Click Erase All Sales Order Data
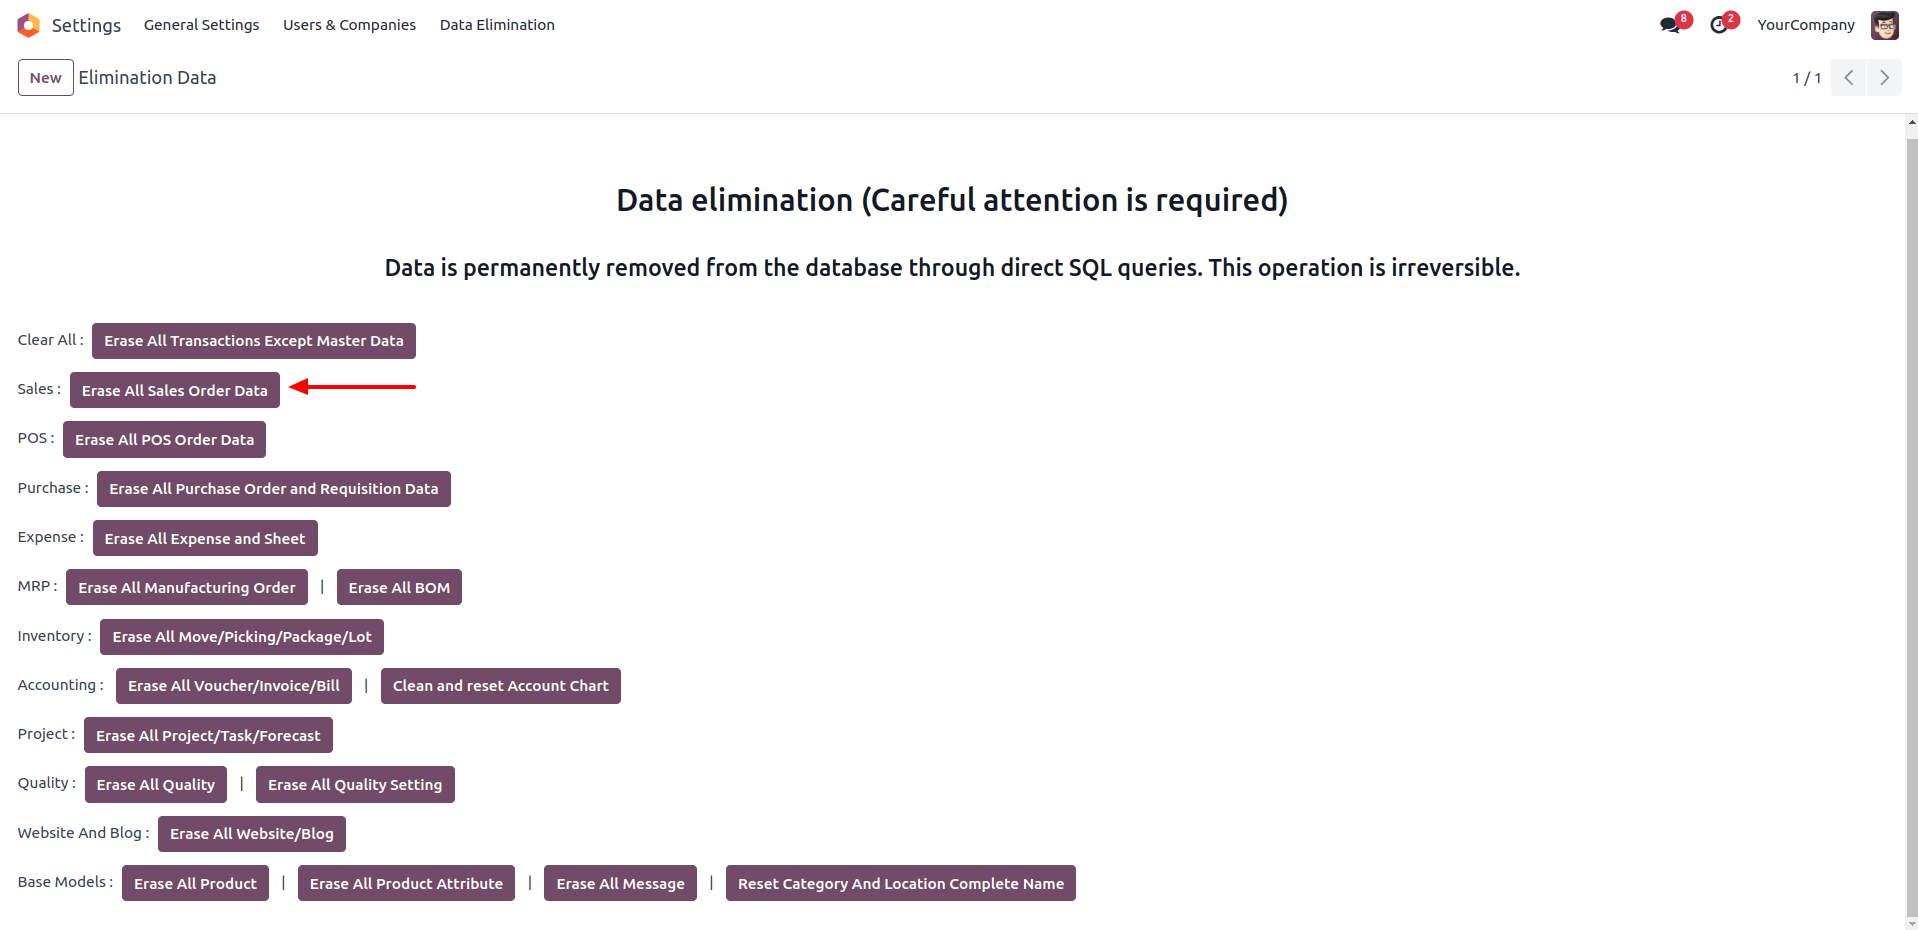Viewport: 1918px width, 930px height. click(x=175, y=390)
